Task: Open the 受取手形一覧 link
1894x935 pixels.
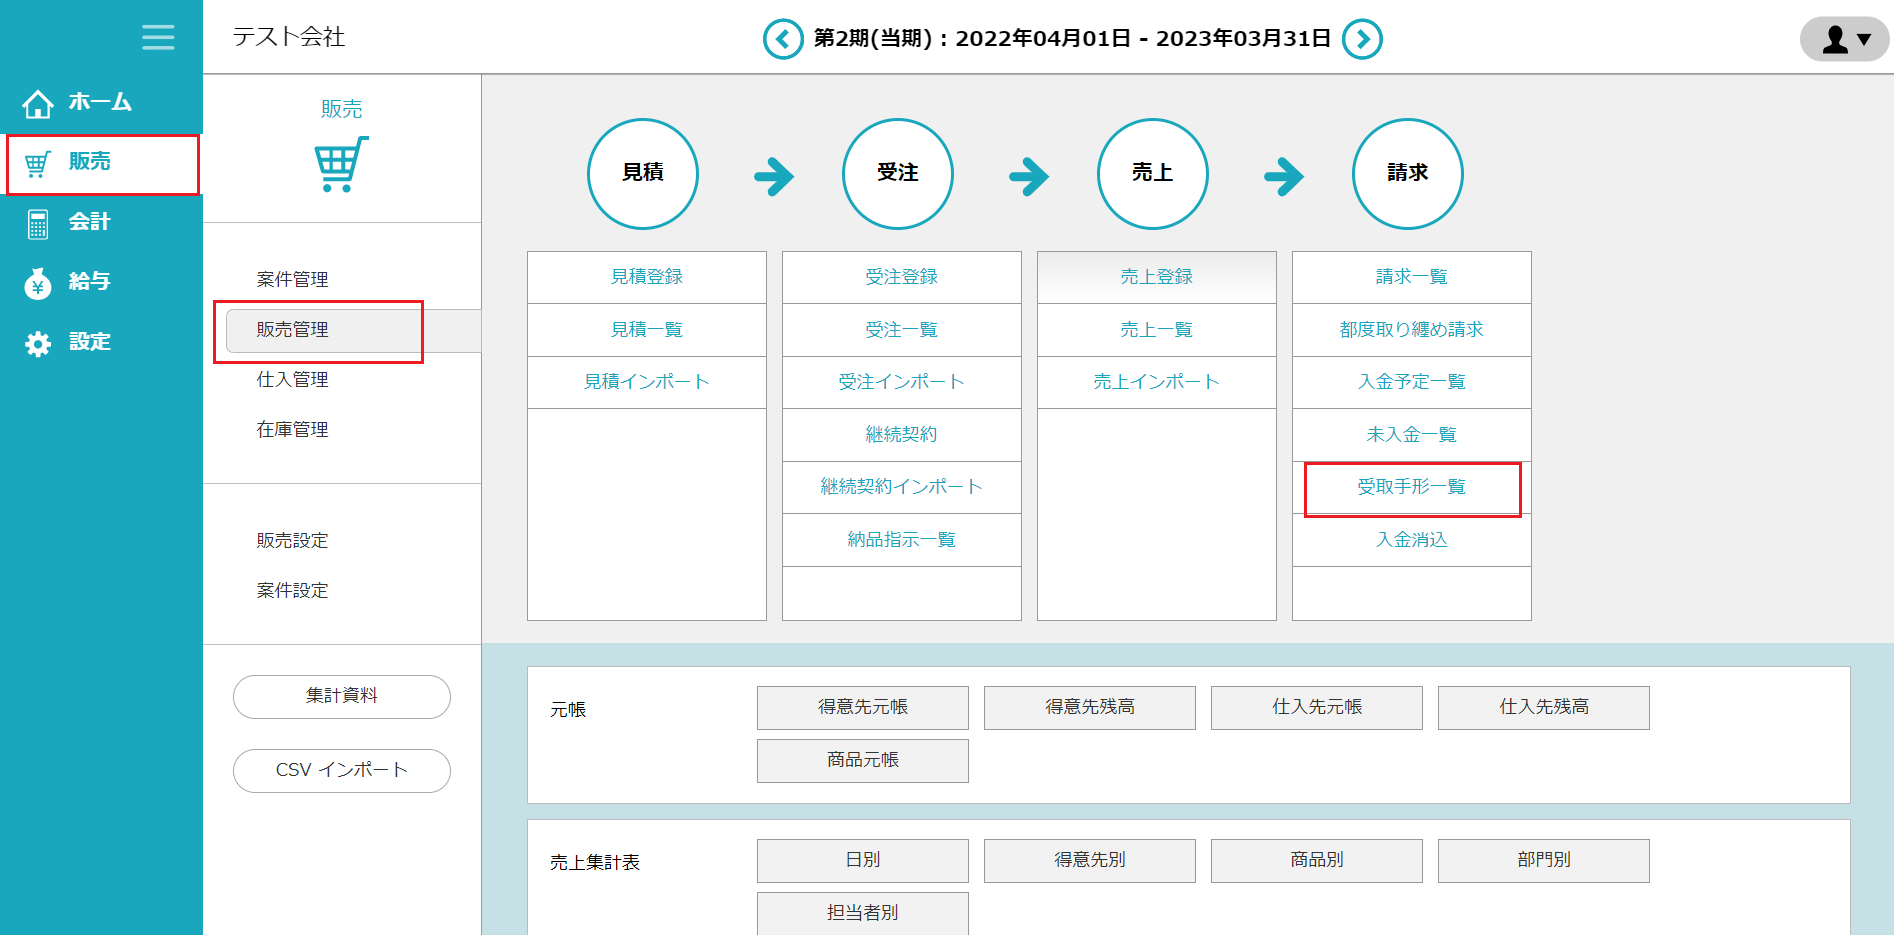Action: (x=1411, y=487)
